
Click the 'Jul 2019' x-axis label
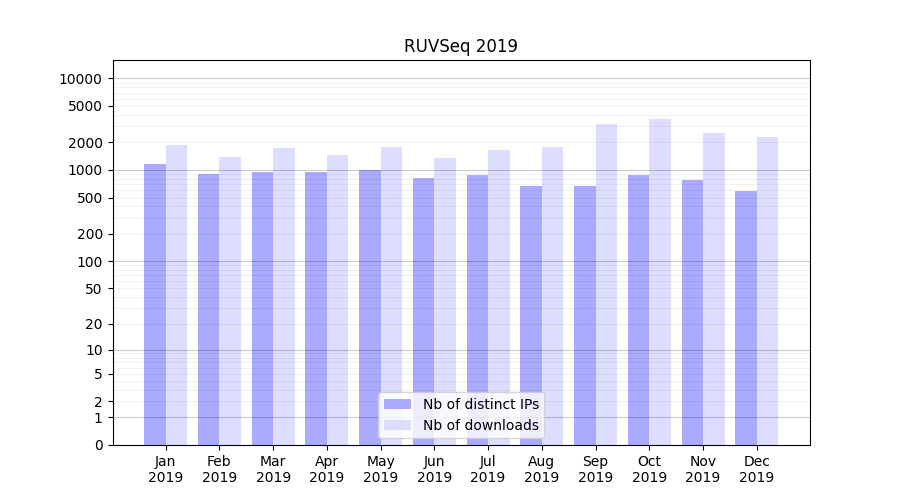[488, 469]
